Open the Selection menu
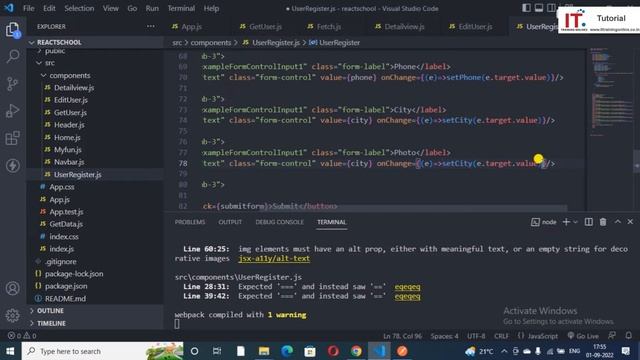The image size is (640, 360). (x=79, y=8)
